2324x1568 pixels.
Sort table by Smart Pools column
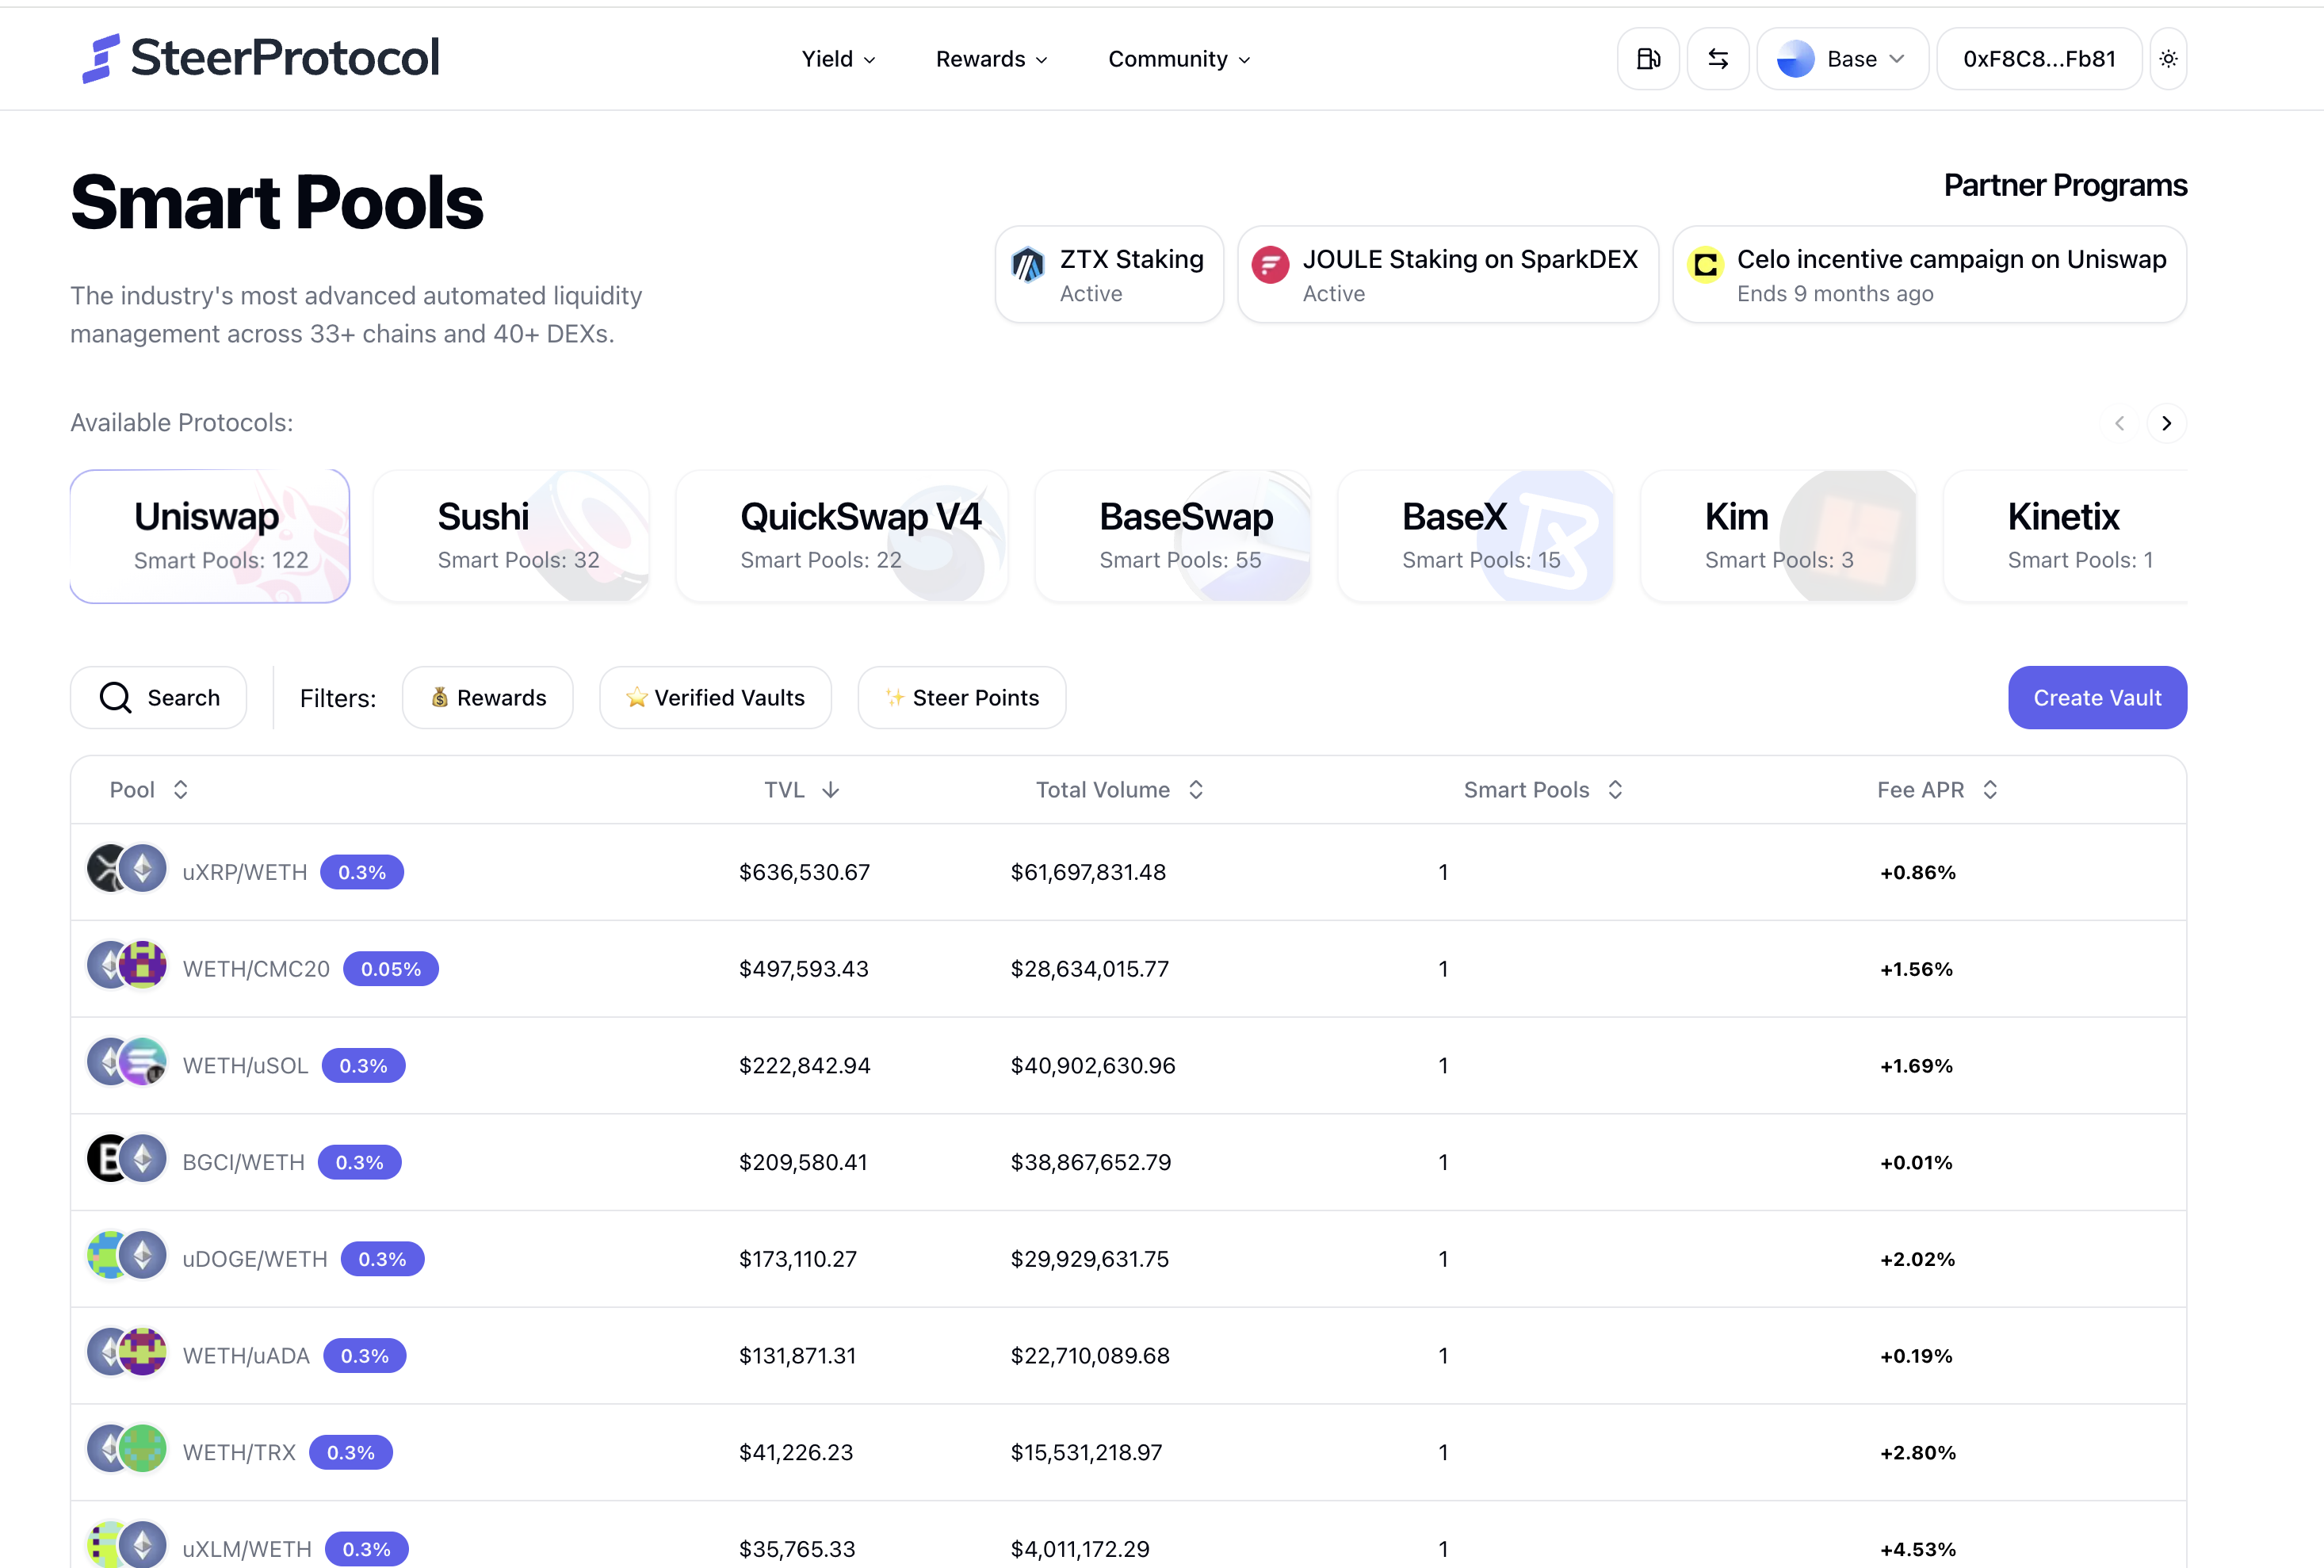(x=1544, y=790)
